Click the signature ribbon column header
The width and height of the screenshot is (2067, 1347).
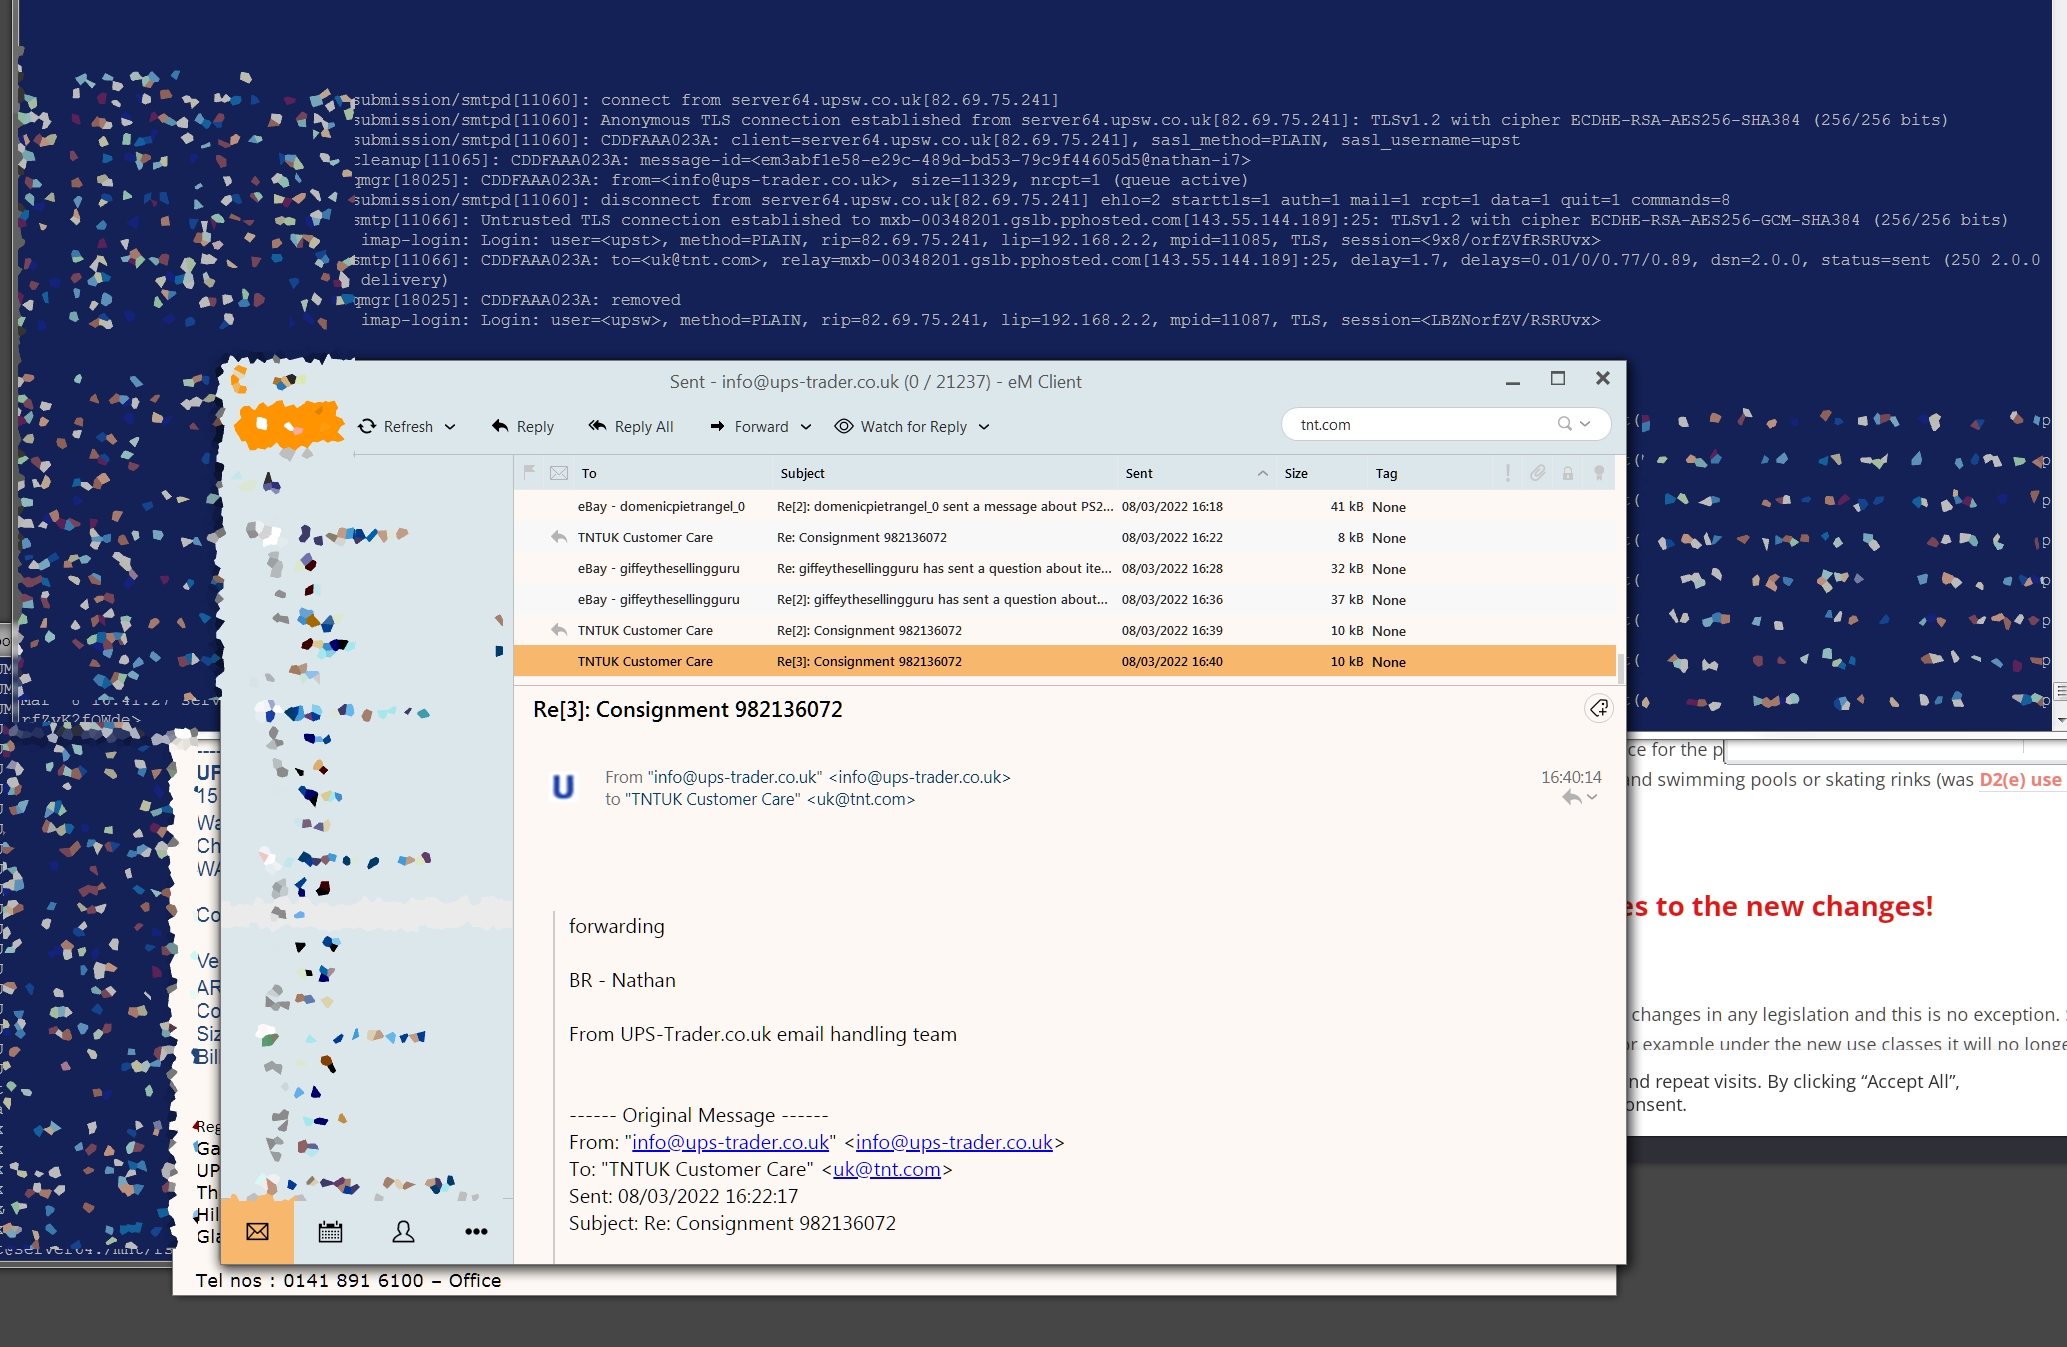(x=1599, y=473)
